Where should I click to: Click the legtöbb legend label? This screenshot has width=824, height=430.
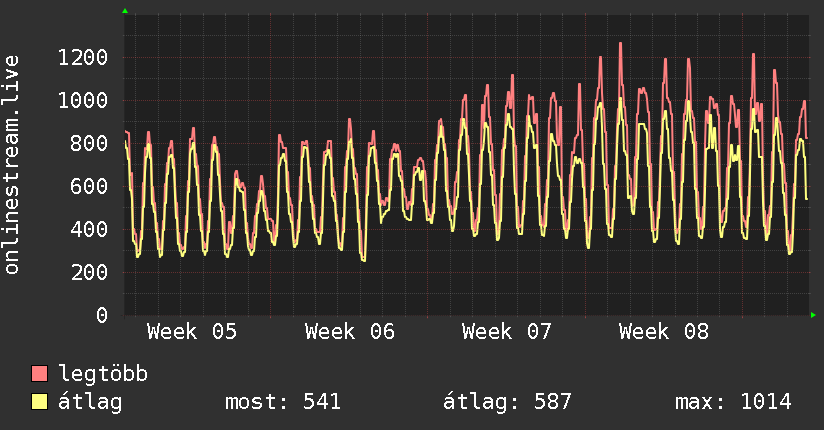click(103, 374)
